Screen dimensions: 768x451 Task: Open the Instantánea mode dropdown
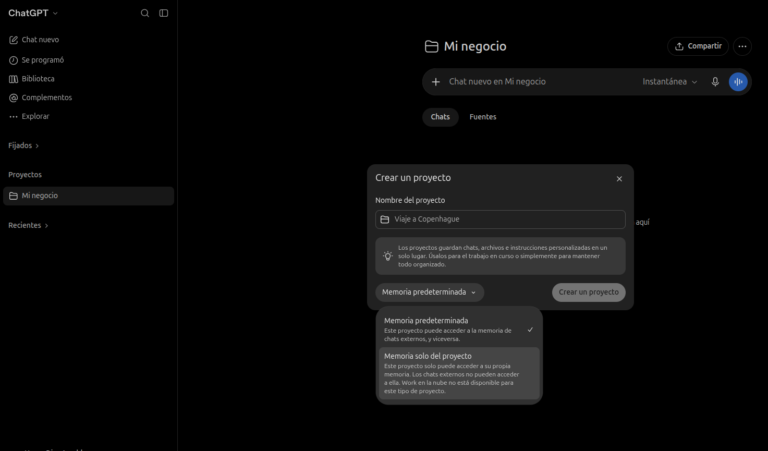[670, 82]
